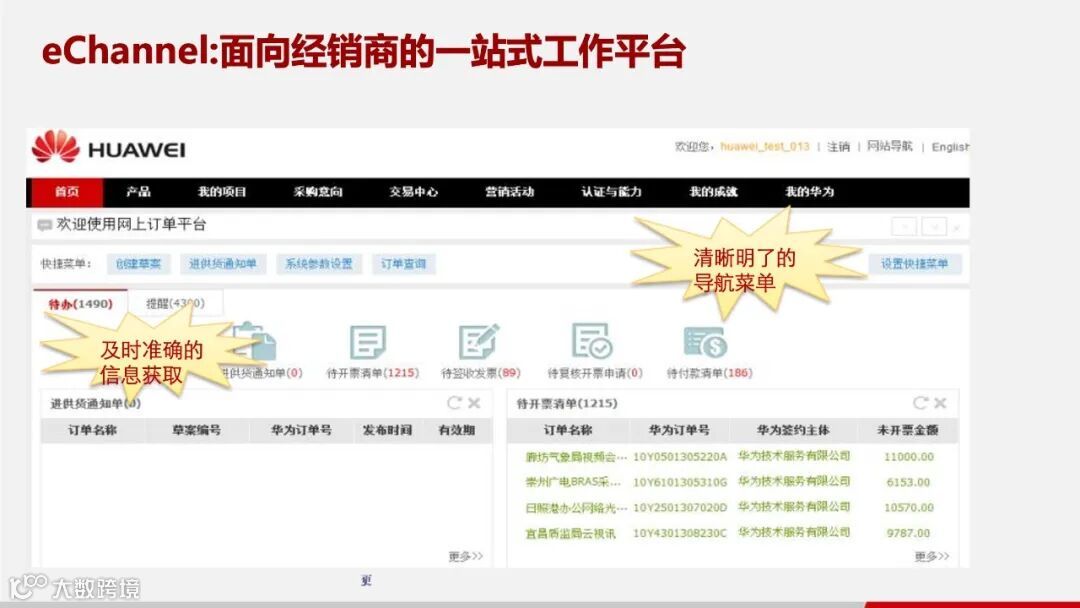Click the 未开票金额 column header

pyautogui.click(x=908, y=430)
